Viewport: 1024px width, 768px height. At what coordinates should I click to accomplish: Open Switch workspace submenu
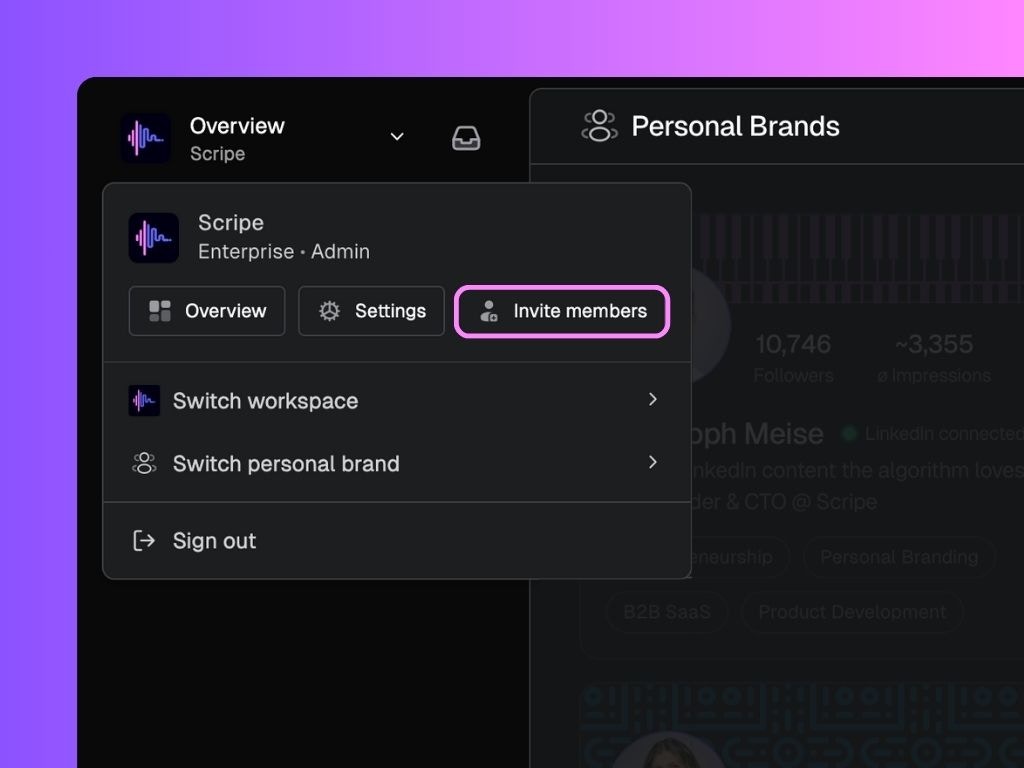397,400
